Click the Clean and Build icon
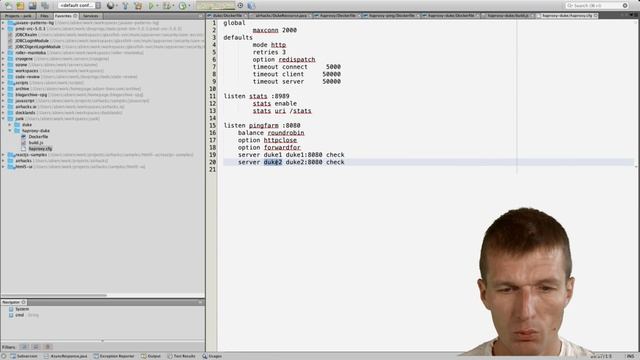 pyautogui.click(x=138, y=6)
